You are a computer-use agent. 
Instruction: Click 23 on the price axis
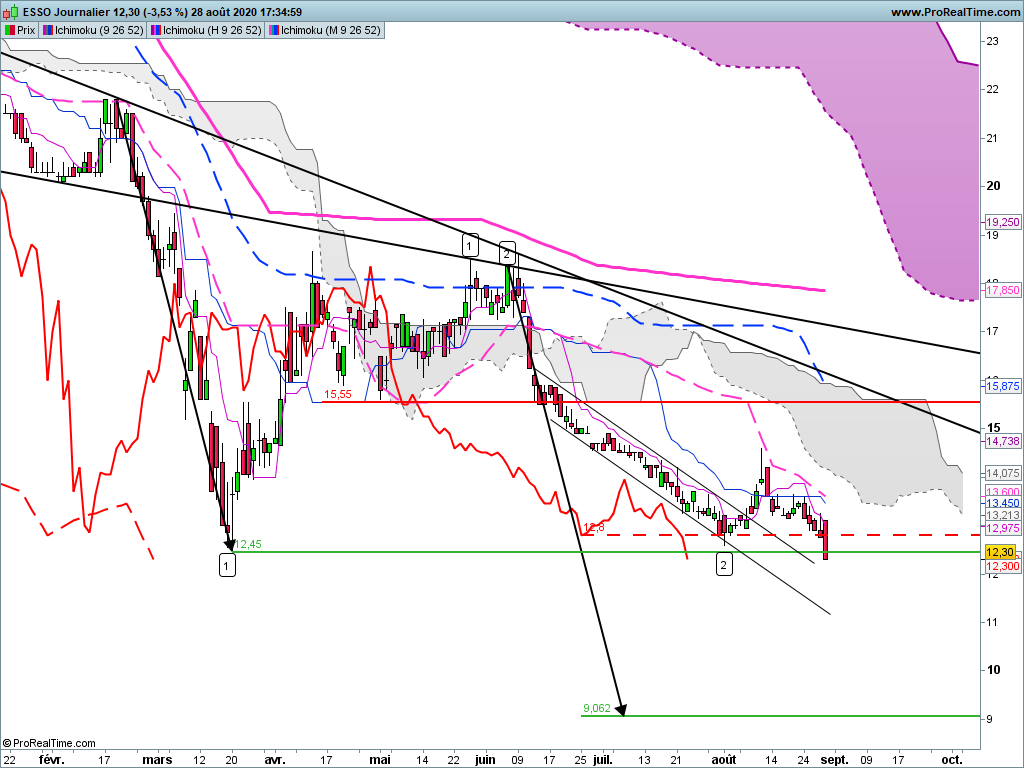[993, 41]
